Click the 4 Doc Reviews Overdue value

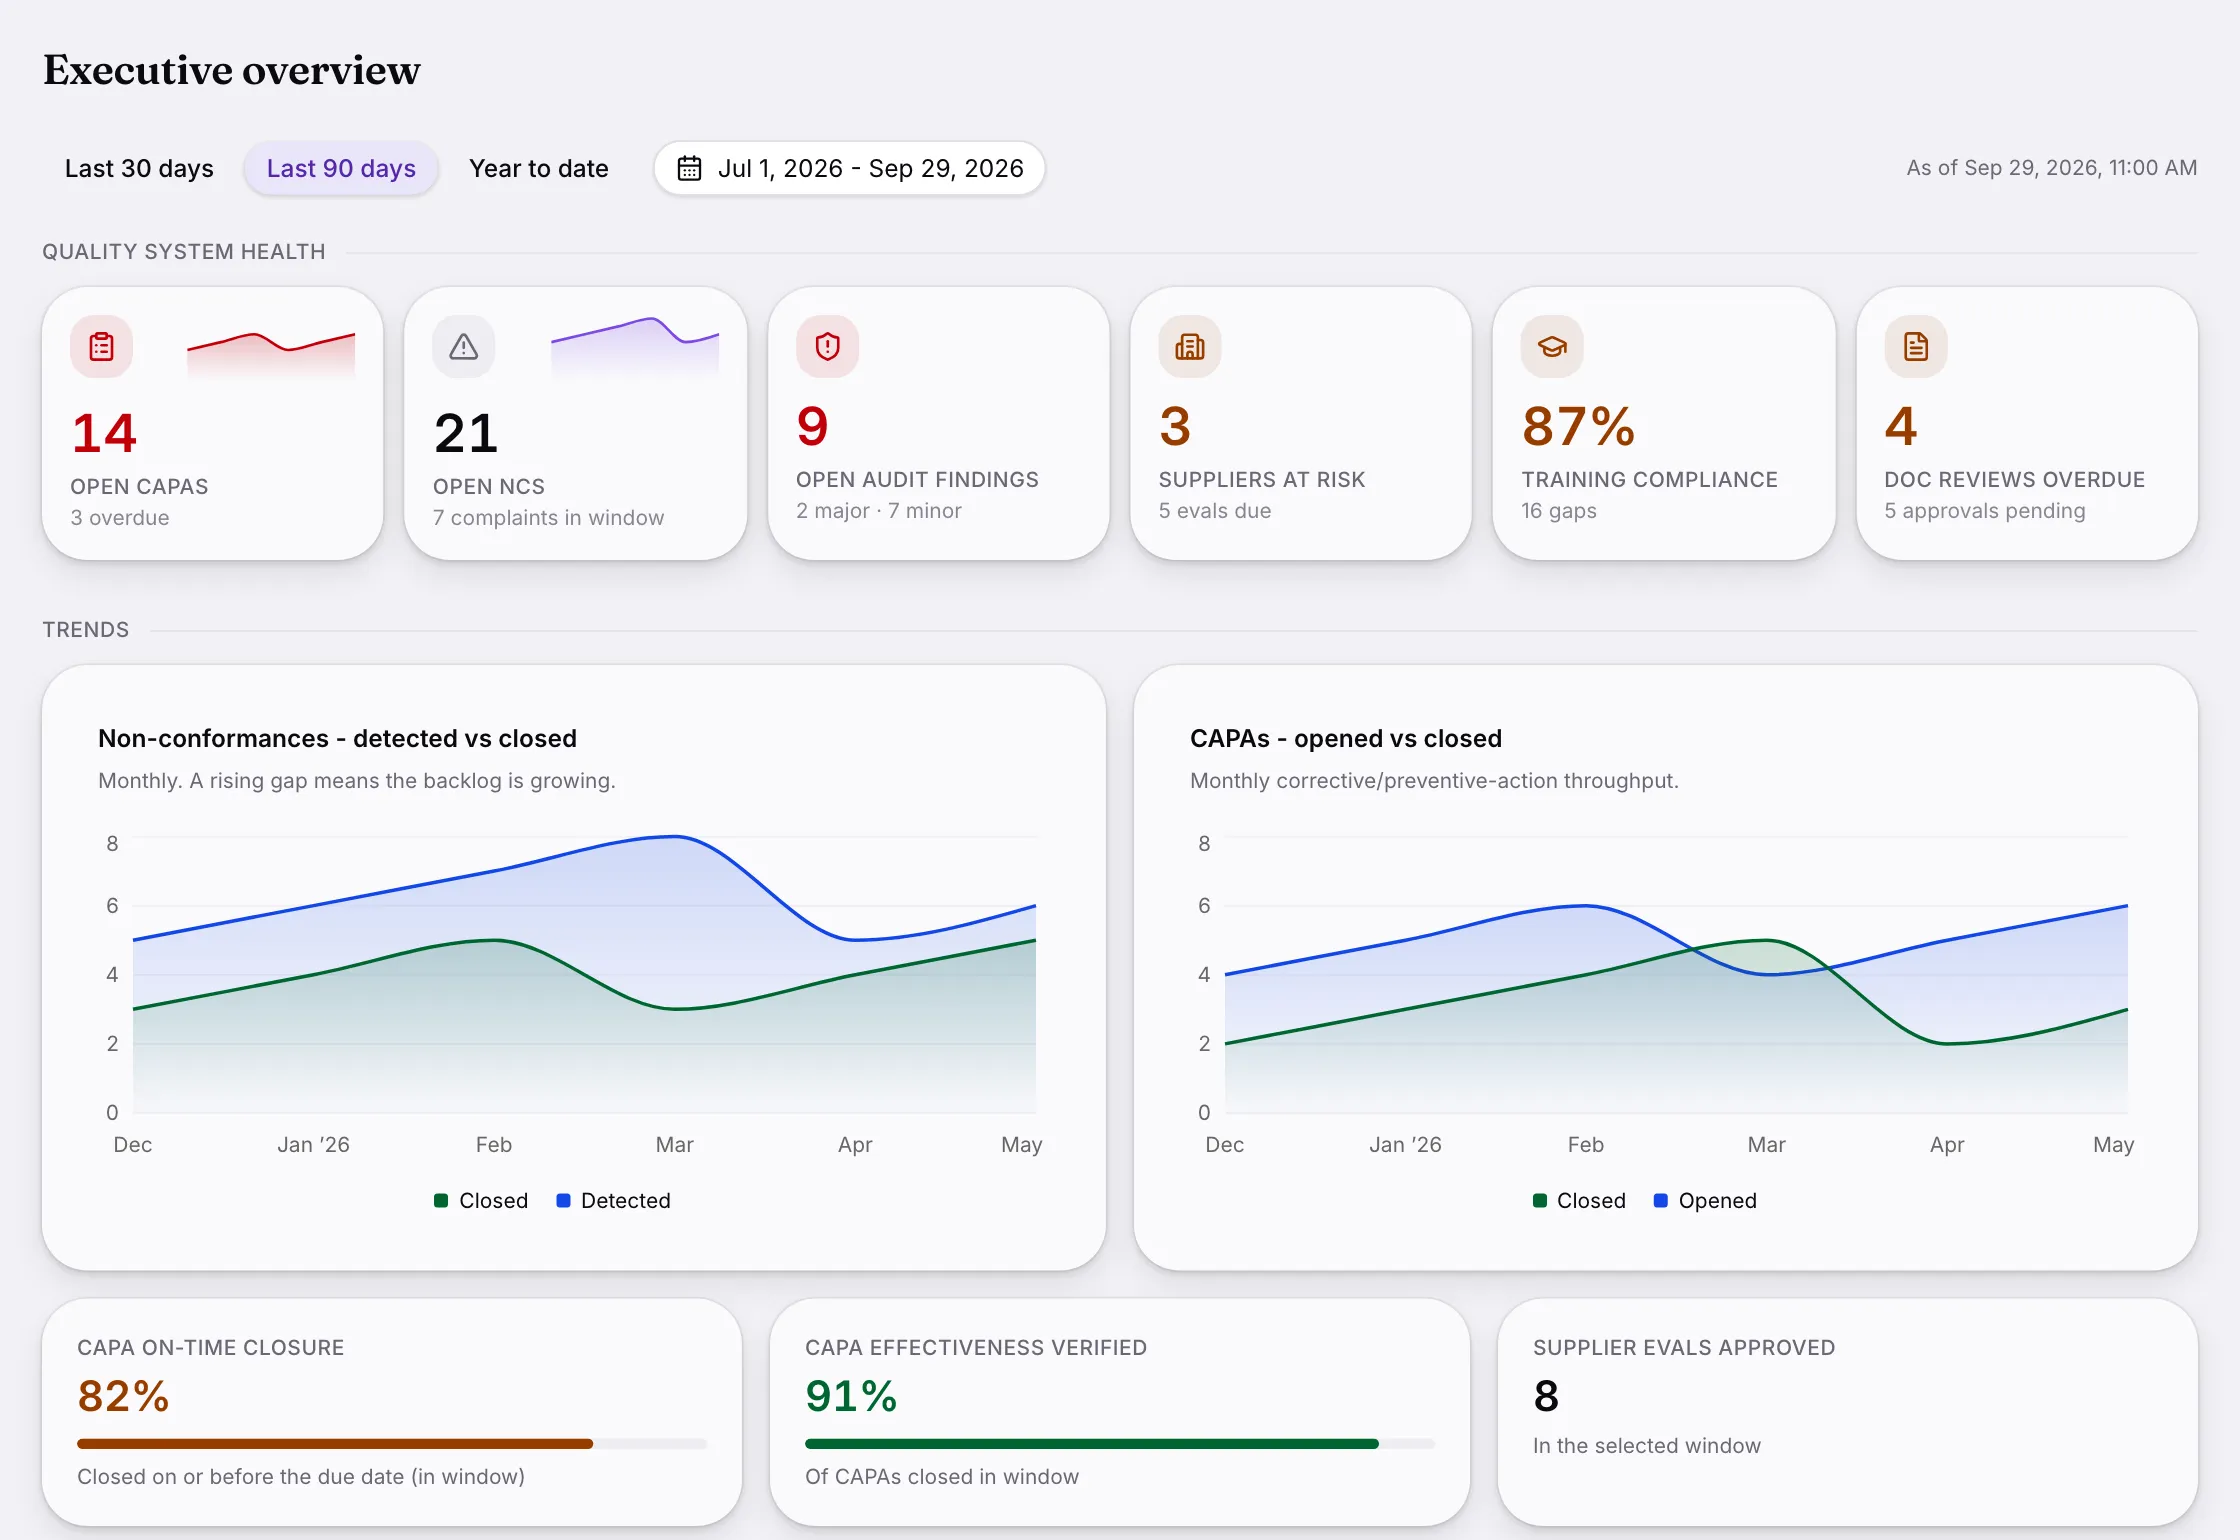(x=1900, y=426)
